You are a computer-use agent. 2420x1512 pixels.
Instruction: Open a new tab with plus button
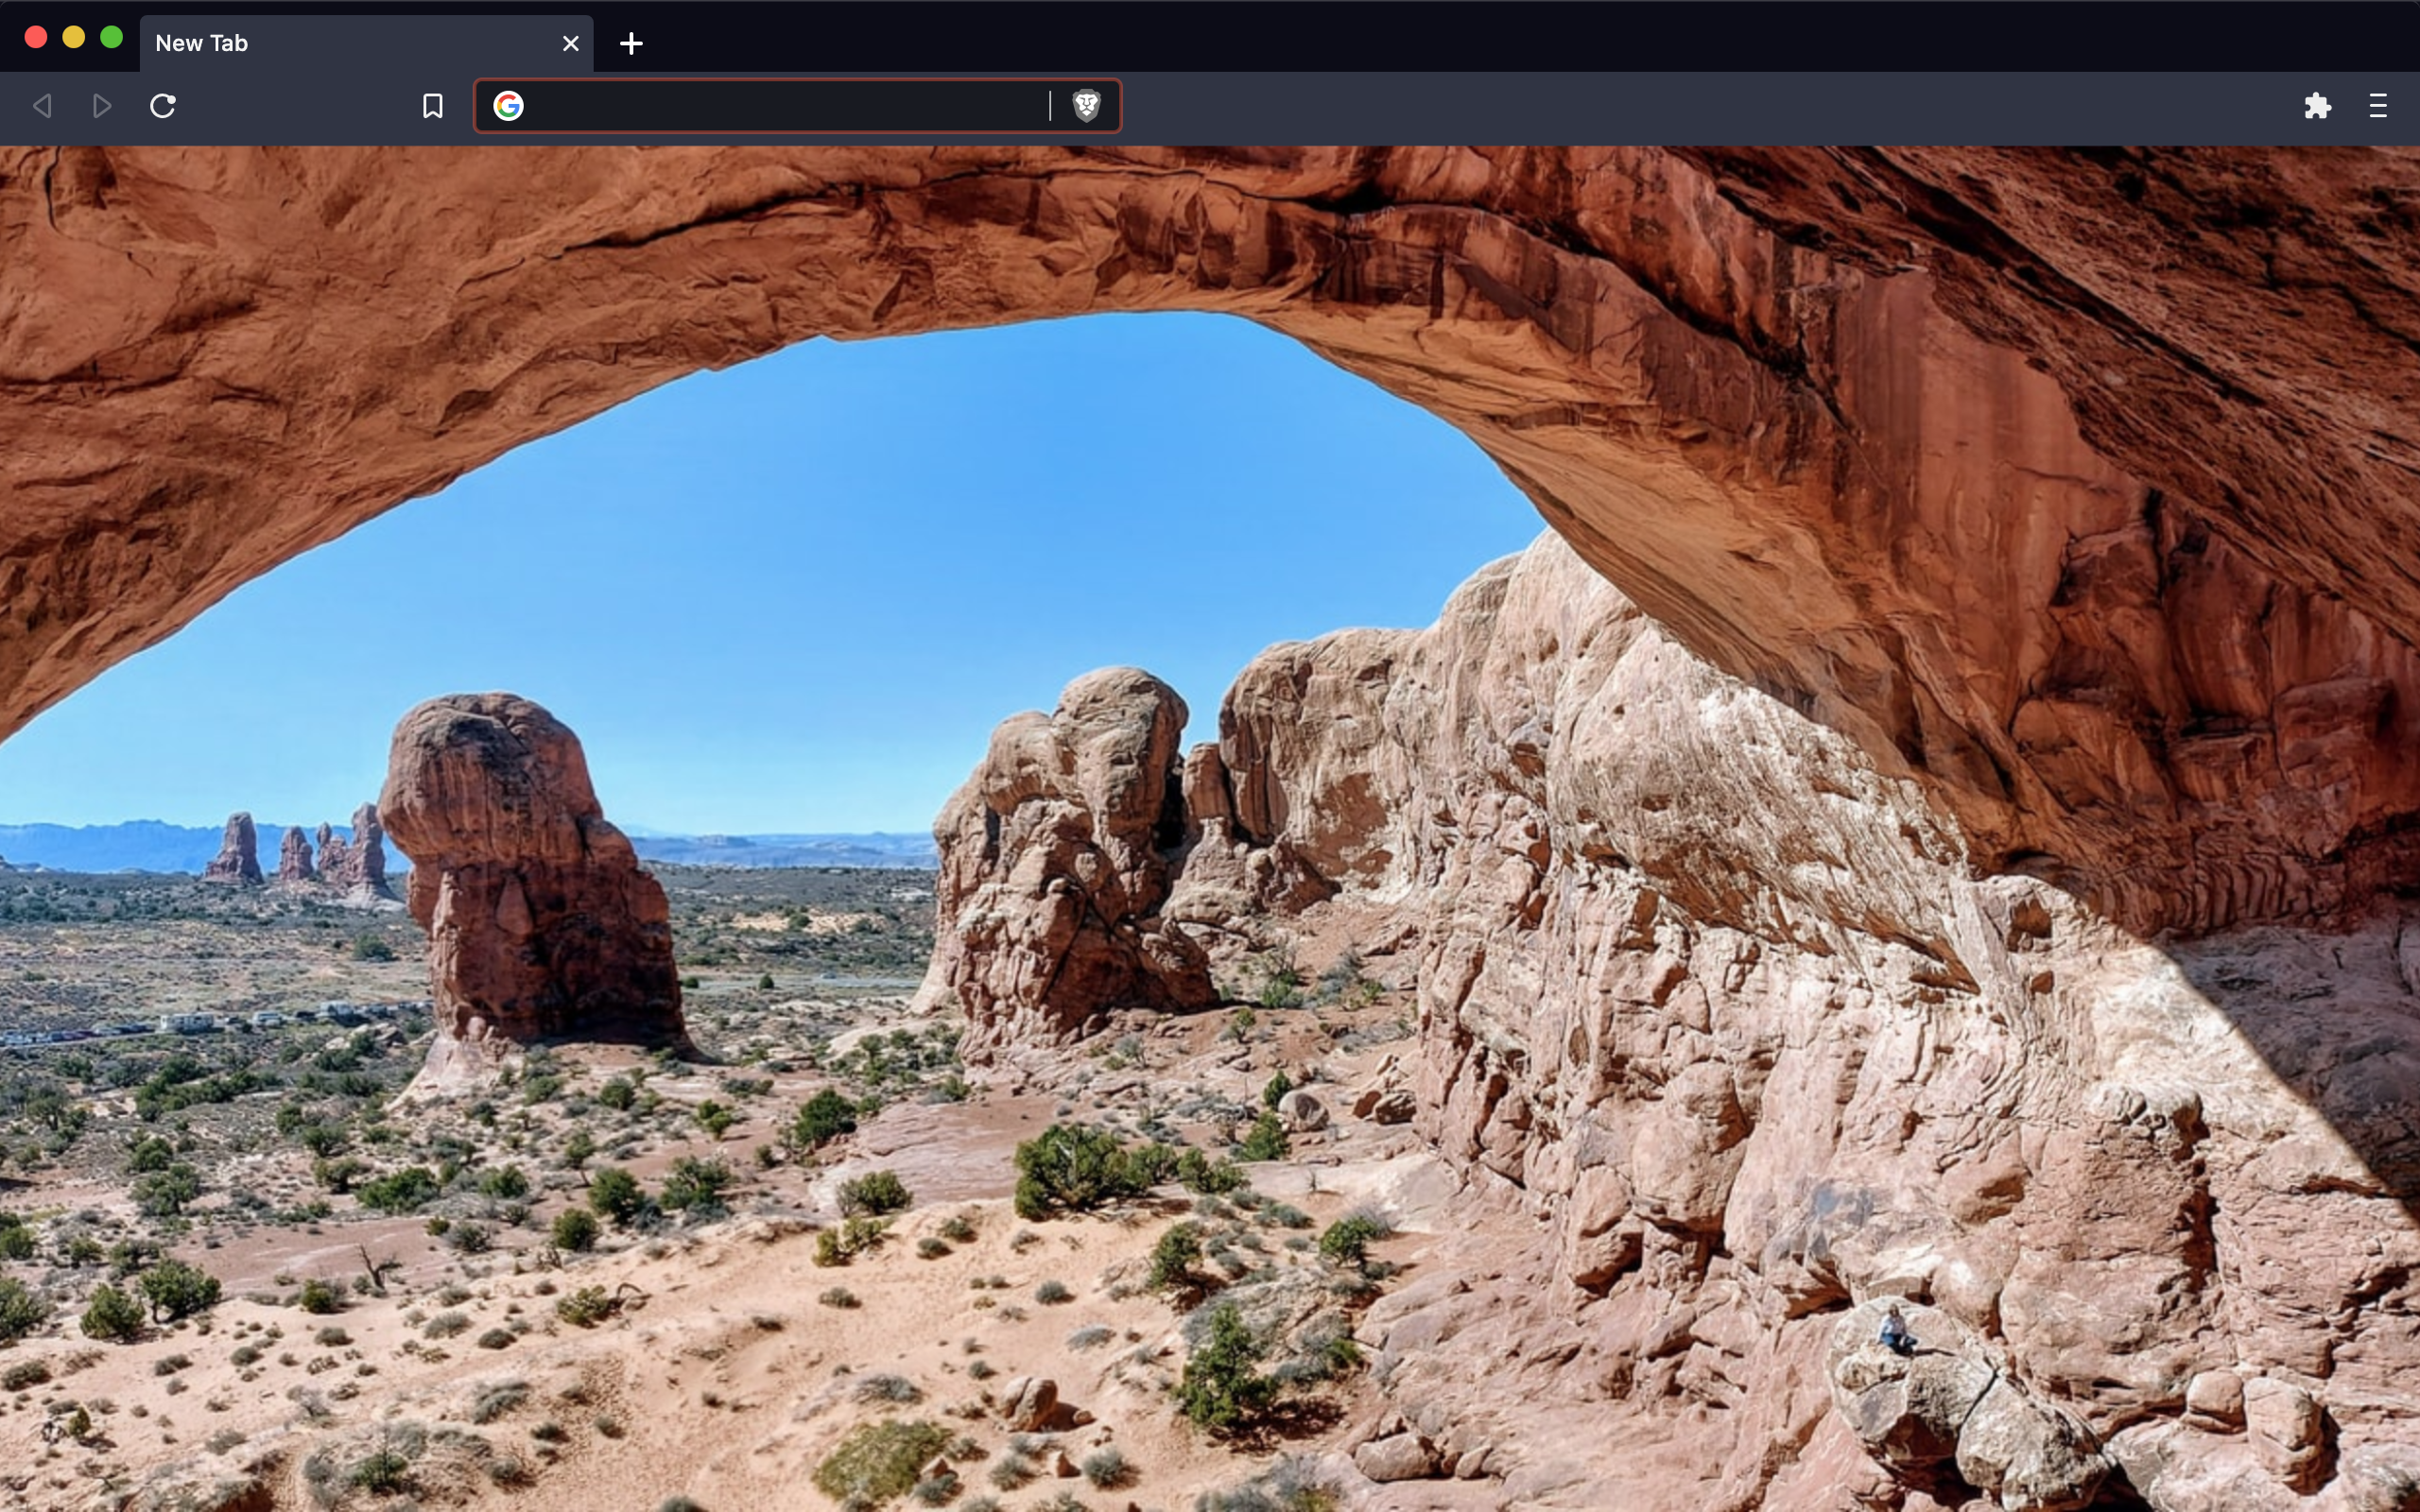[x=631, y=43]
